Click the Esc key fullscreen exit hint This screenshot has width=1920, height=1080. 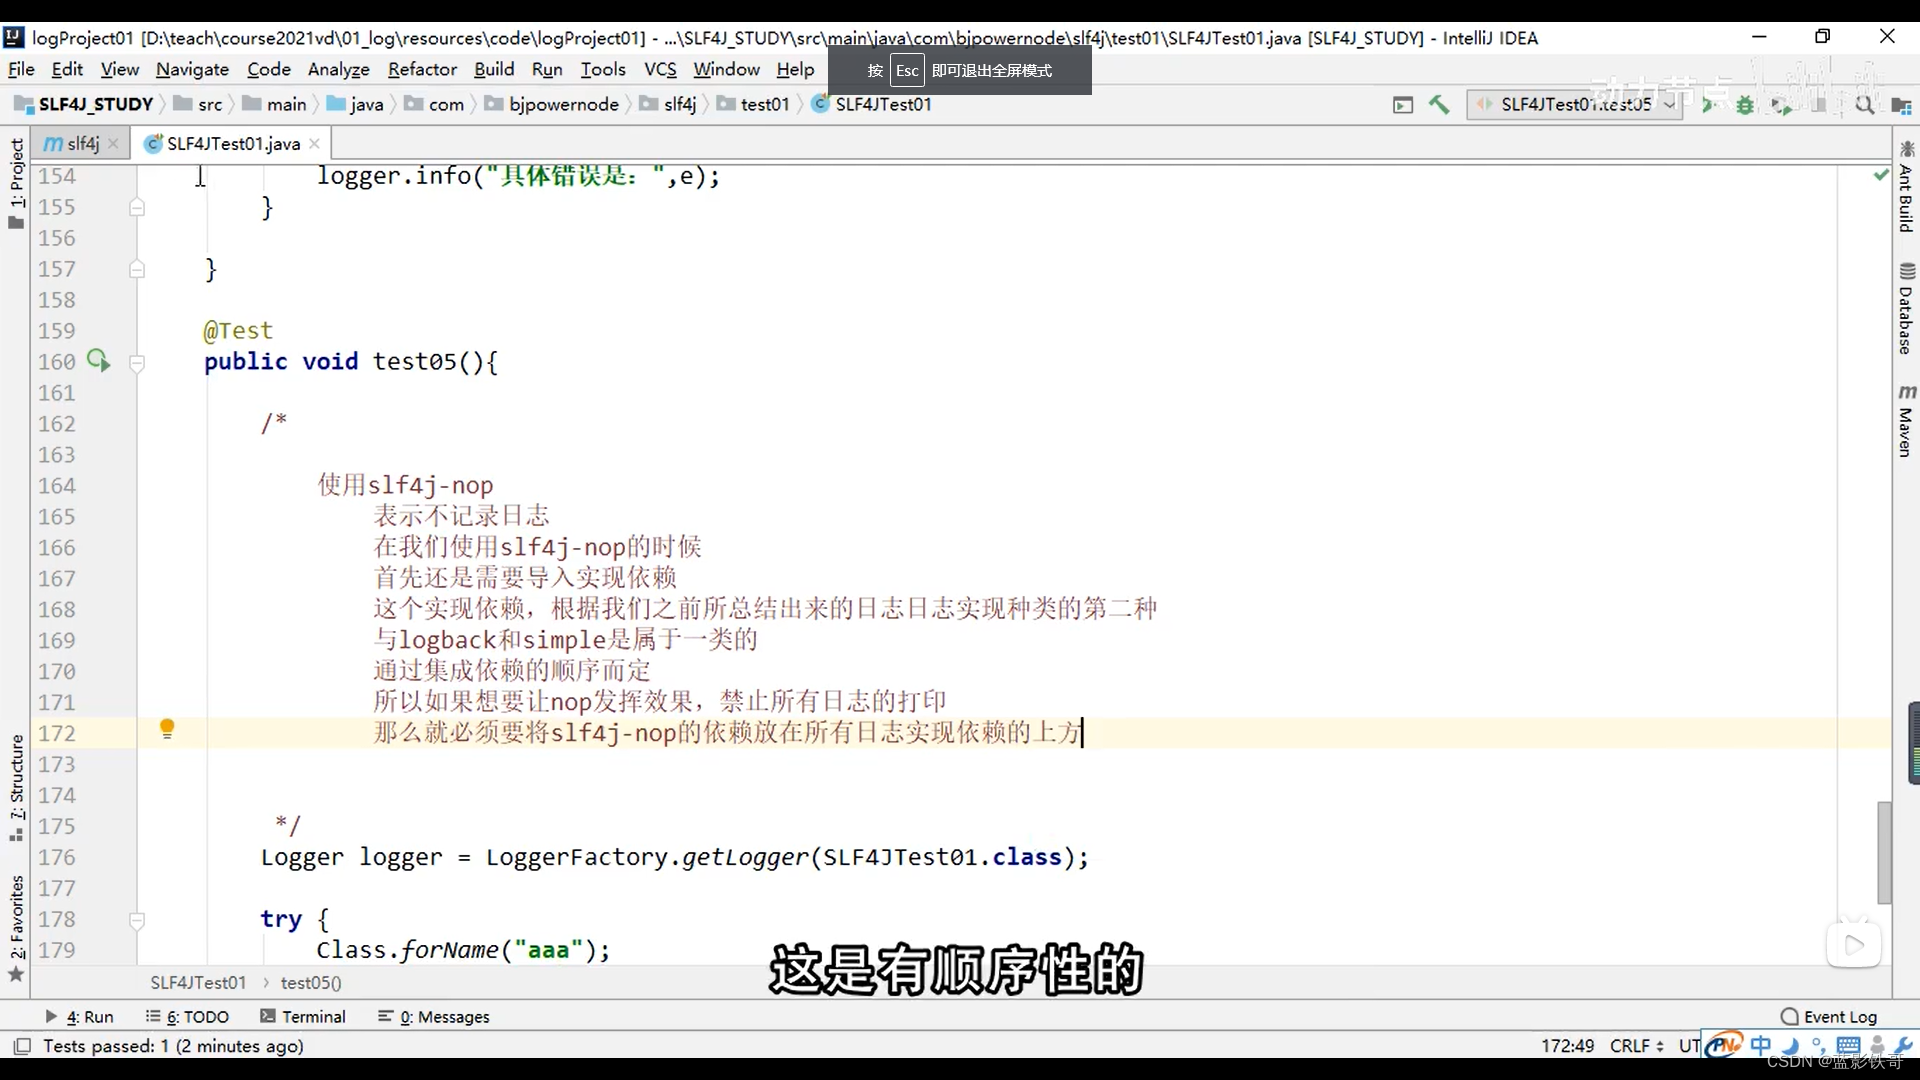(906, 71)
